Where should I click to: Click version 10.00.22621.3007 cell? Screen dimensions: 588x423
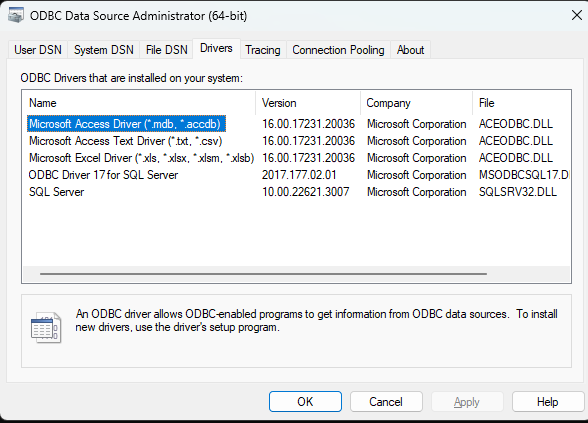point(305,192)
